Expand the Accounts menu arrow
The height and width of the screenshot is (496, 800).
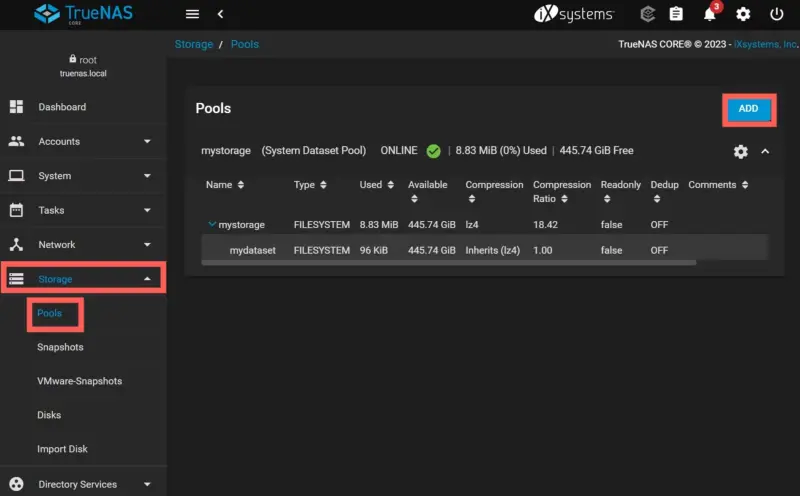tap(147, 141)
